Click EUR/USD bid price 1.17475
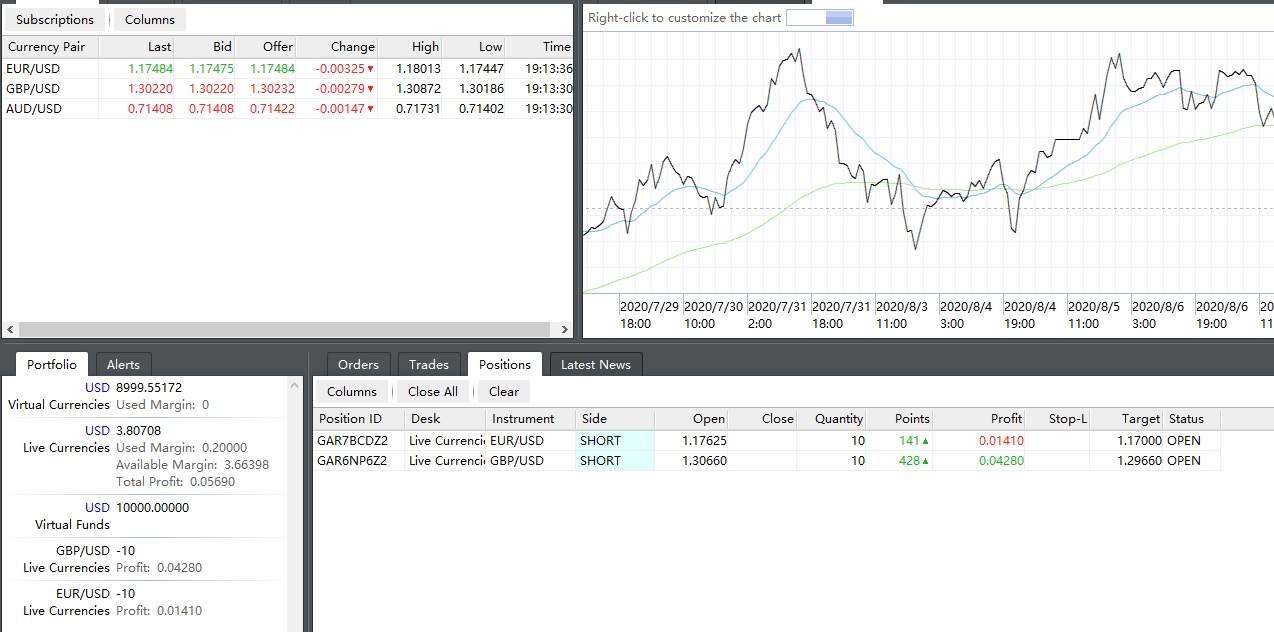This screenshot has height=632, width=1274. (x=211, y=69)
